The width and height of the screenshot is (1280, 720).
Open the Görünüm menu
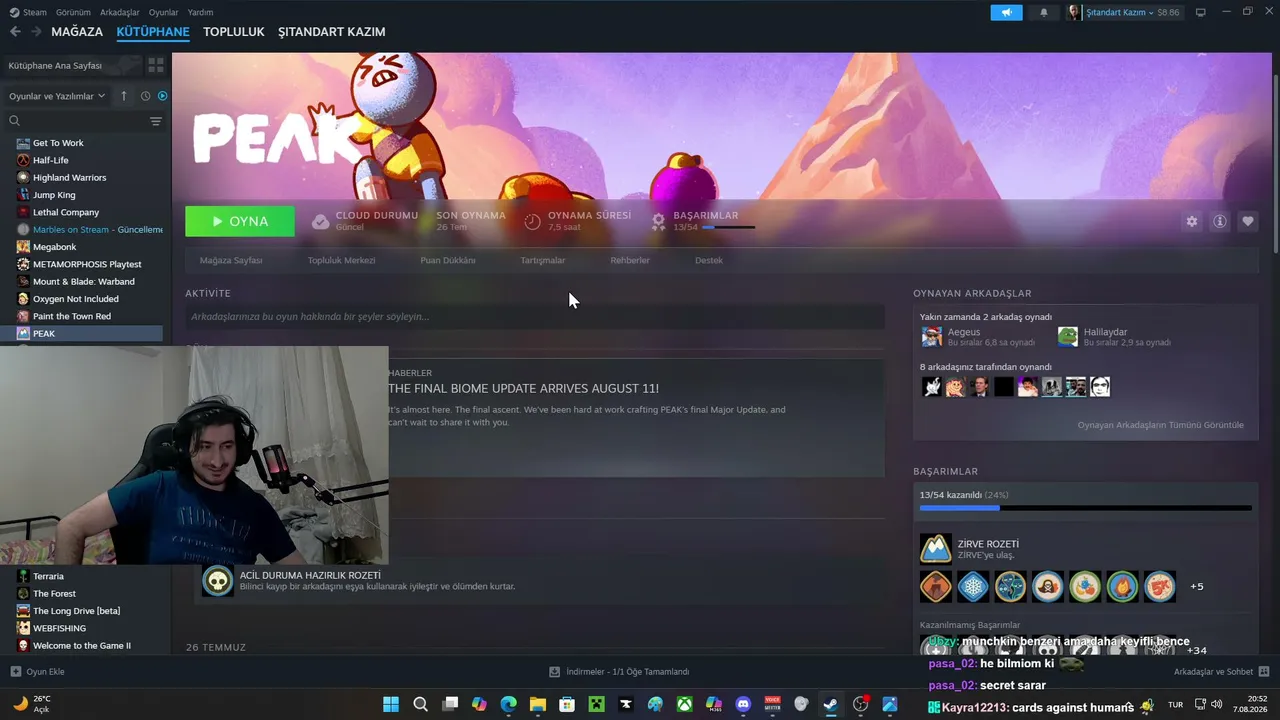point(73,12)
